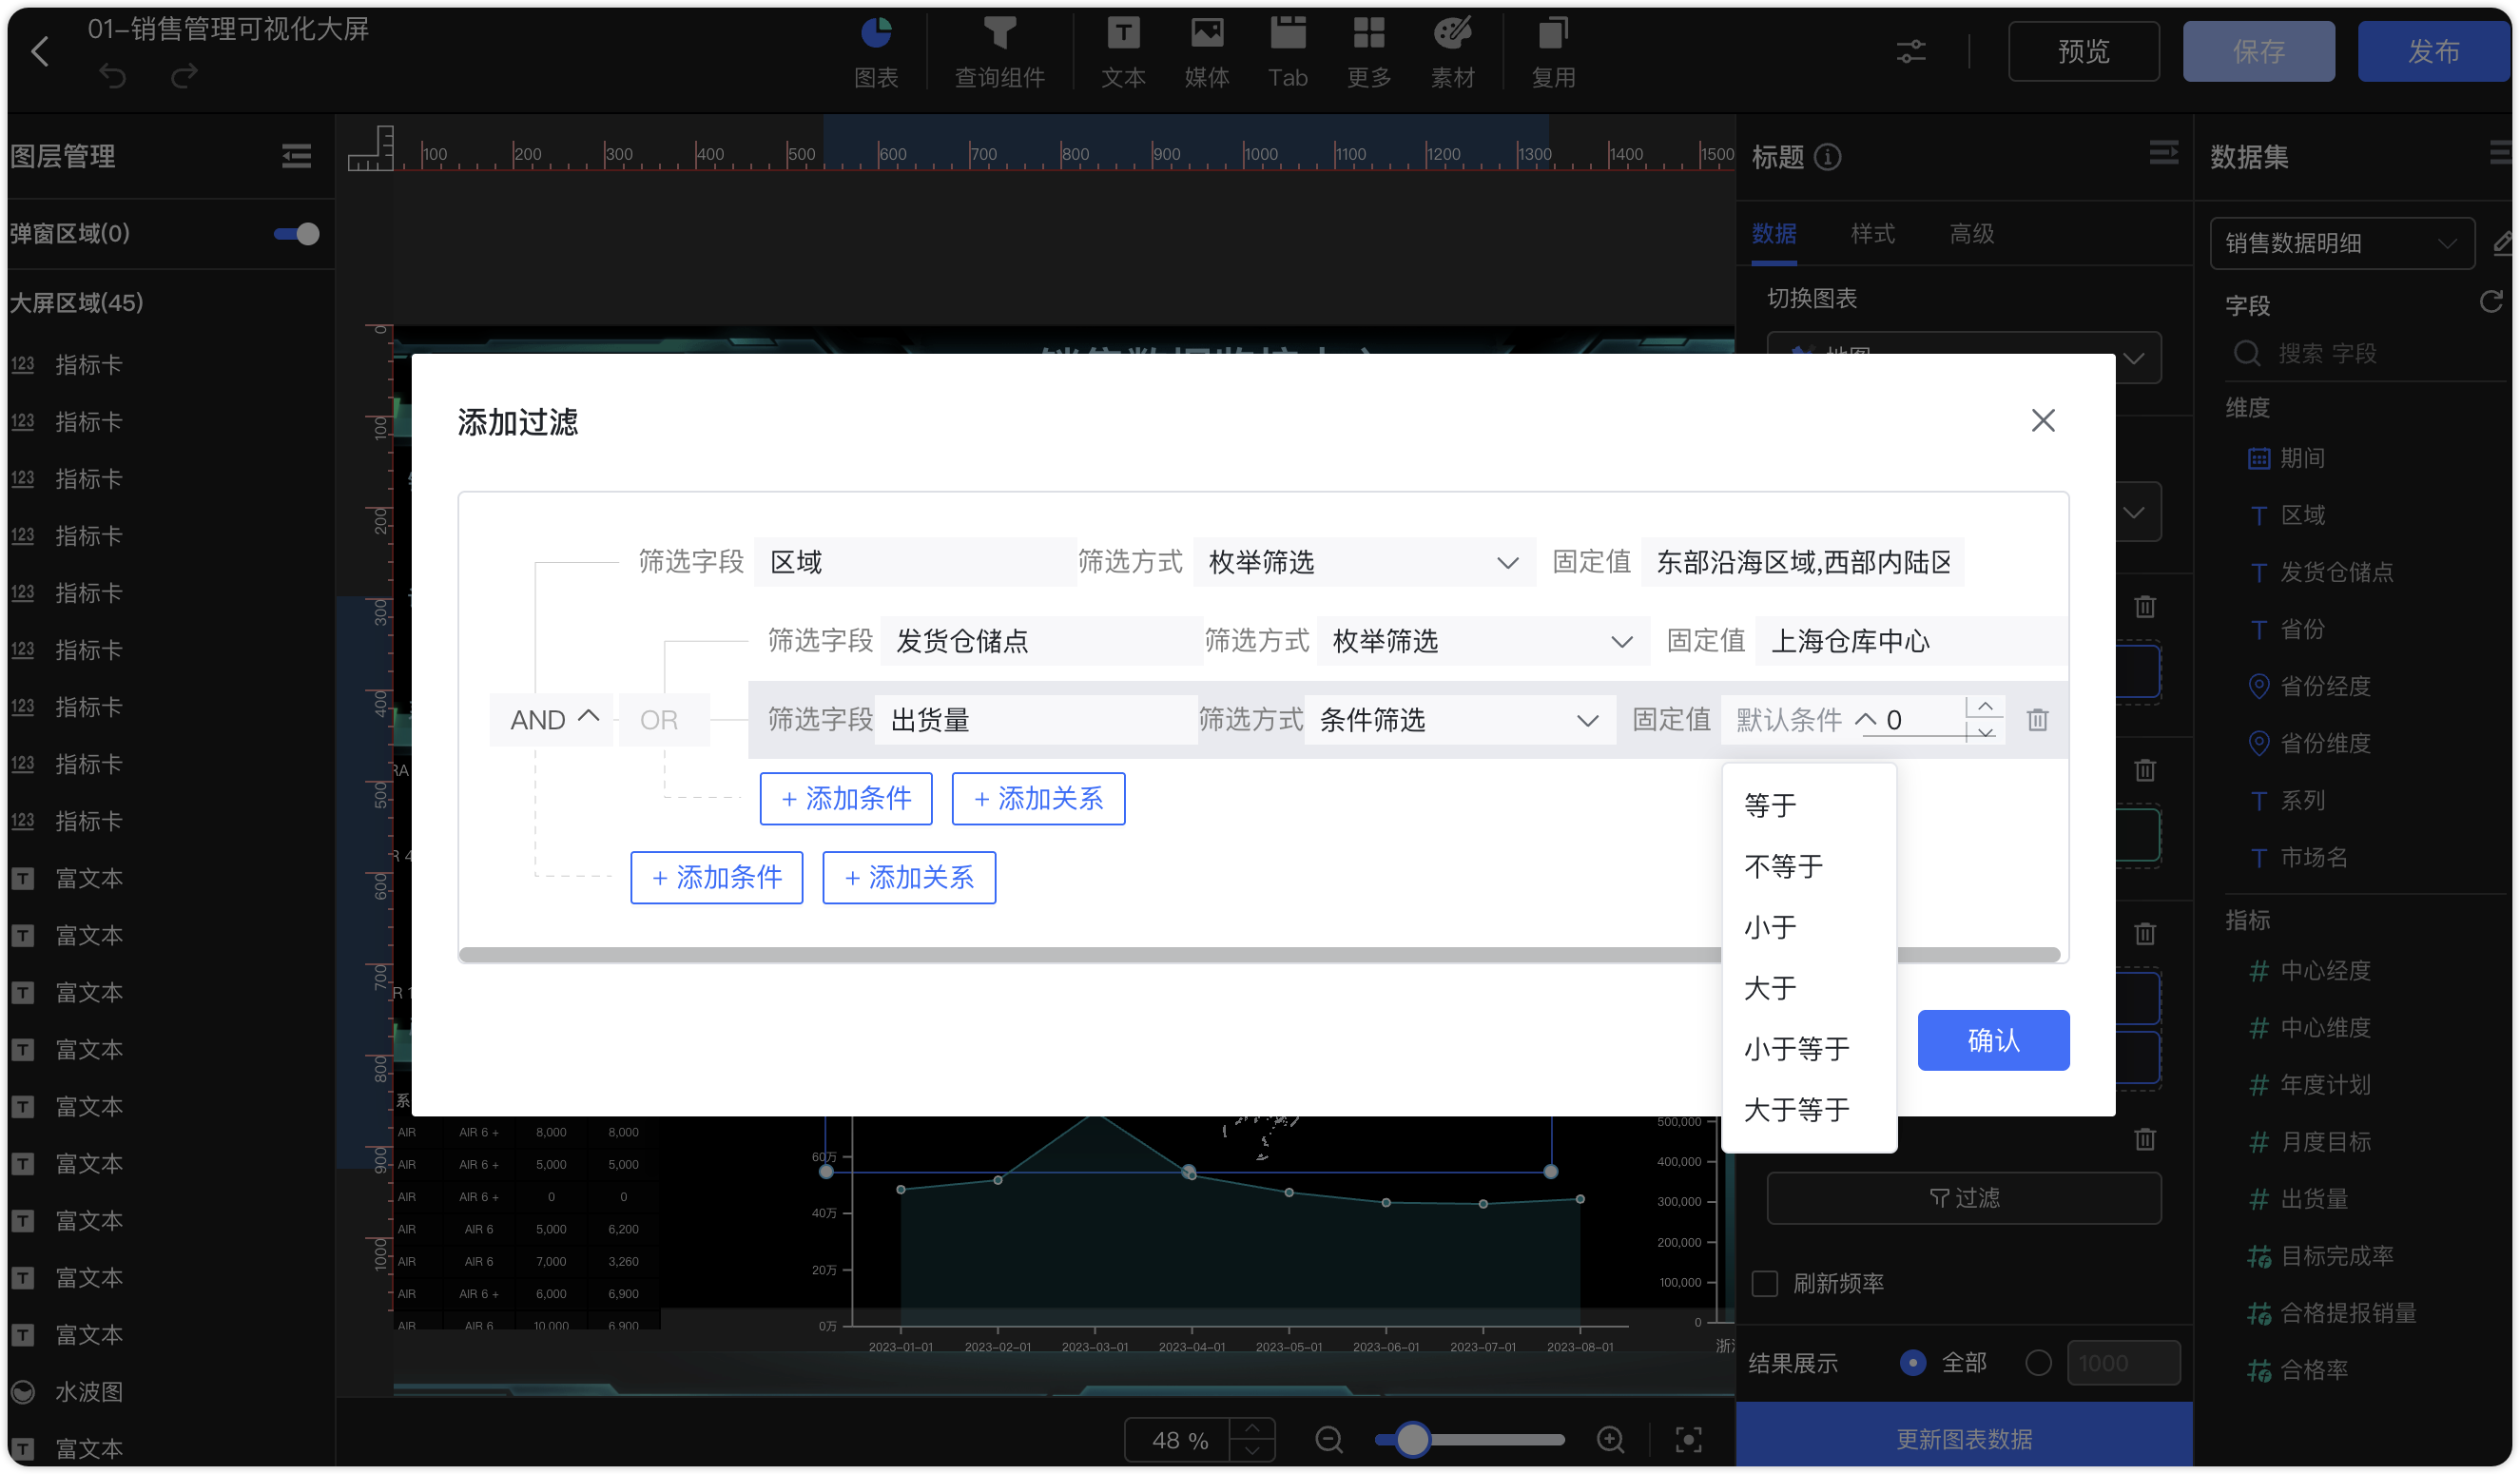2520x1474 pixels.
Task: Choose 等于 from condition list
Action: click(1808, 805)
